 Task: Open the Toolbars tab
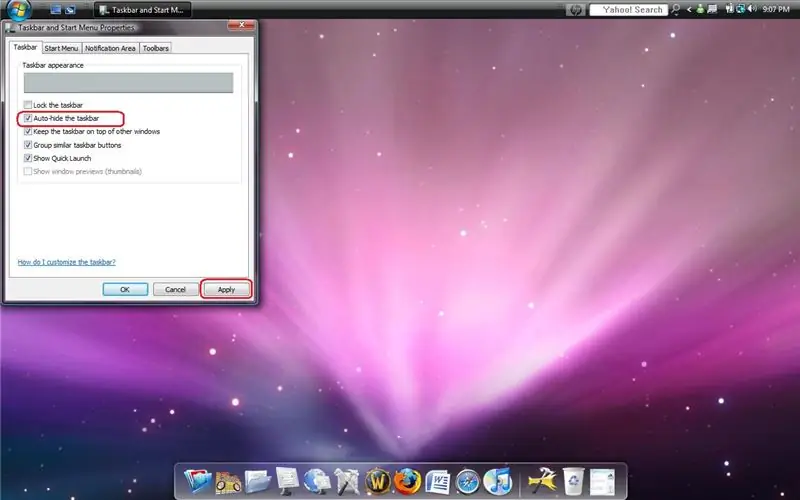pos(156,48)
